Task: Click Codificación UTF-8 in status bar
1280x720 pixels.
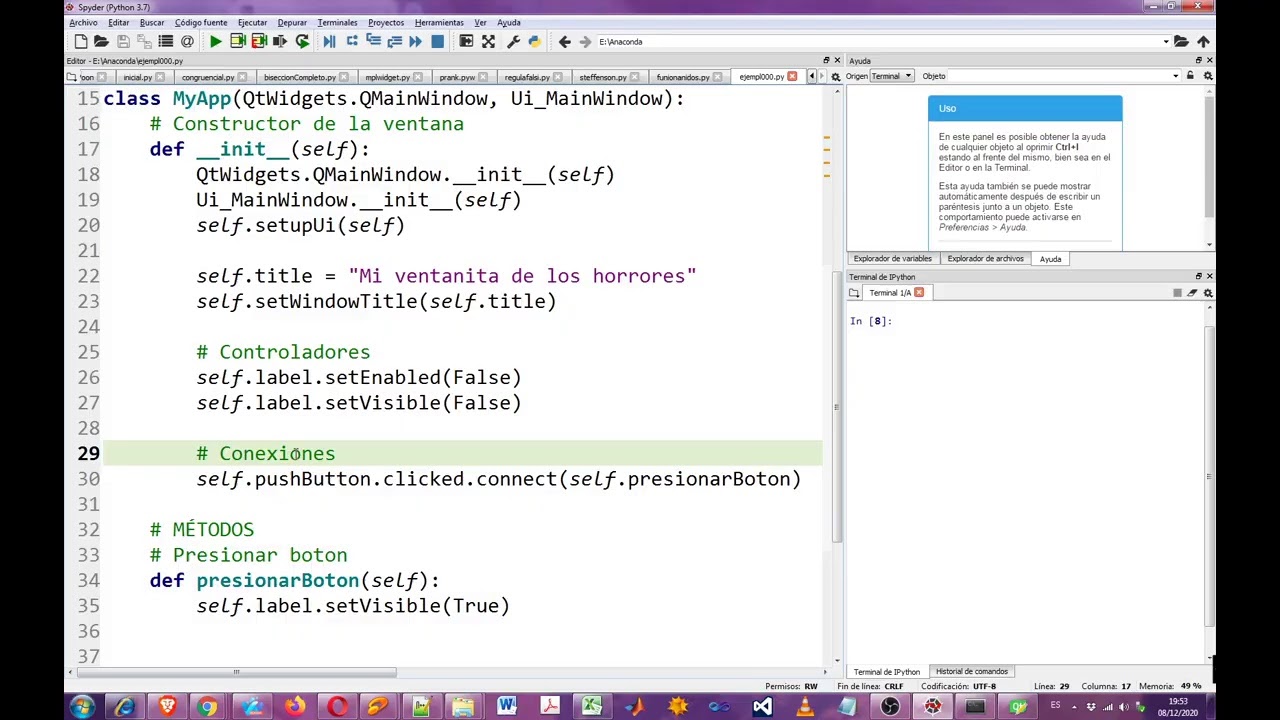Action: coord(958,686)
